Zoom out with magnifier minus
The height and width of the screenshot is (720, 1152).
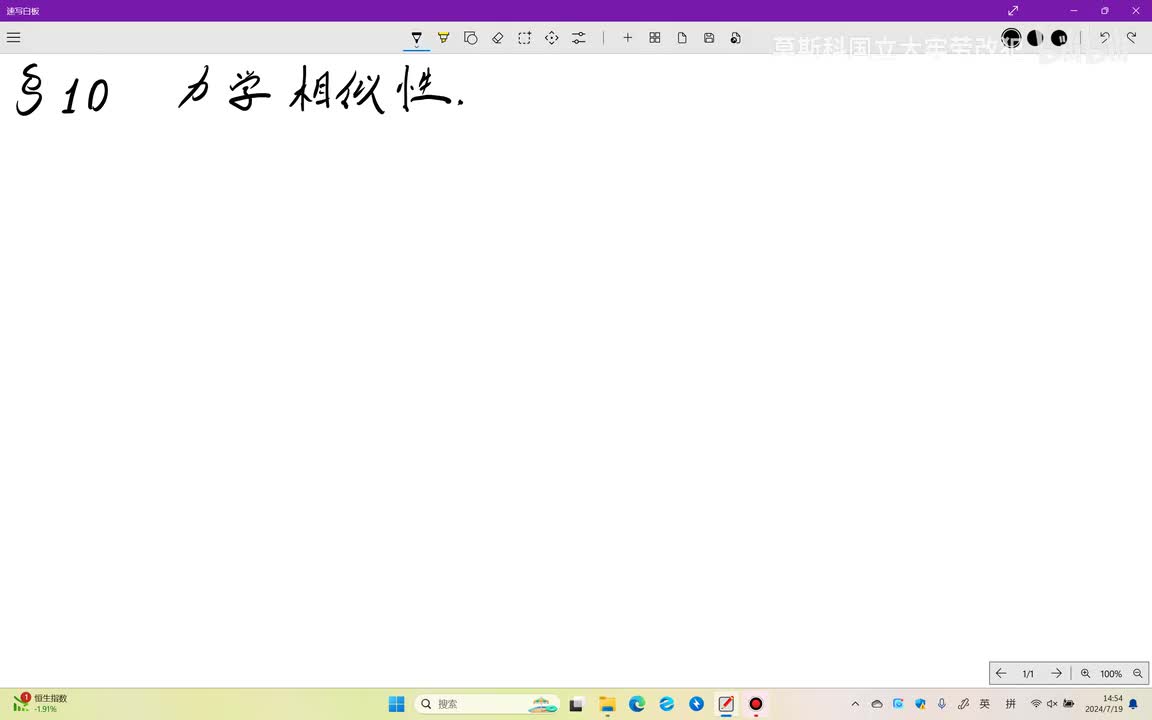pos(1137,673)
